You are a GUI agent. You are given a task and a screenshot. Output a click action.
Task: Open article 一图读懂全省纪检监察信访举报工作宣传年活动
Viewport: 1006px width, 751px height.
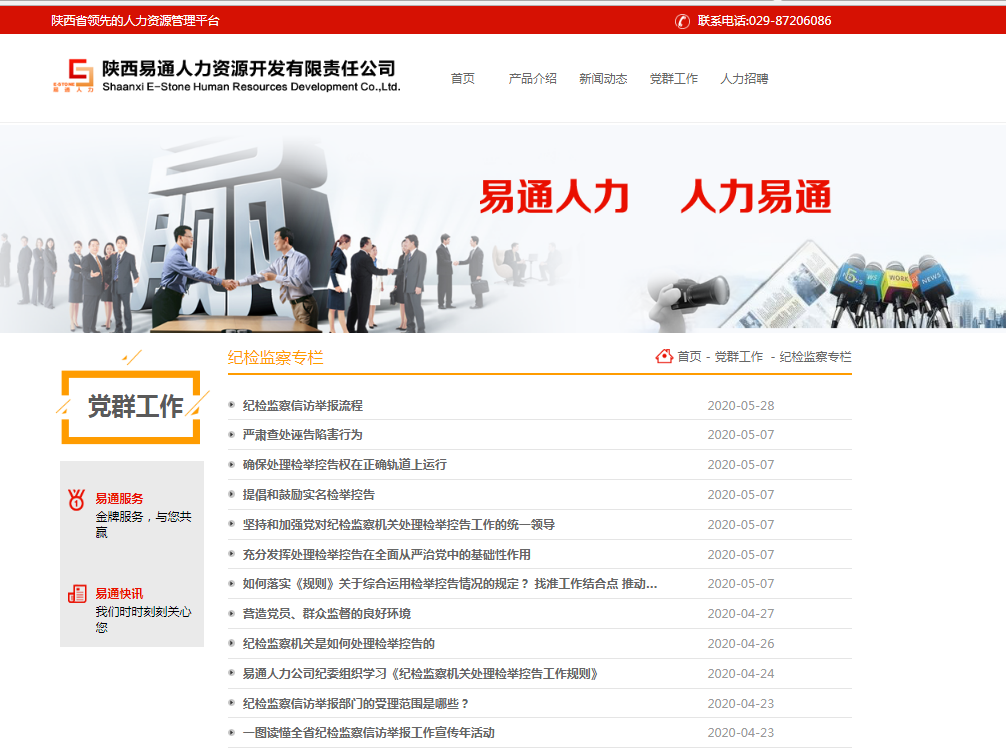point(369,732)
